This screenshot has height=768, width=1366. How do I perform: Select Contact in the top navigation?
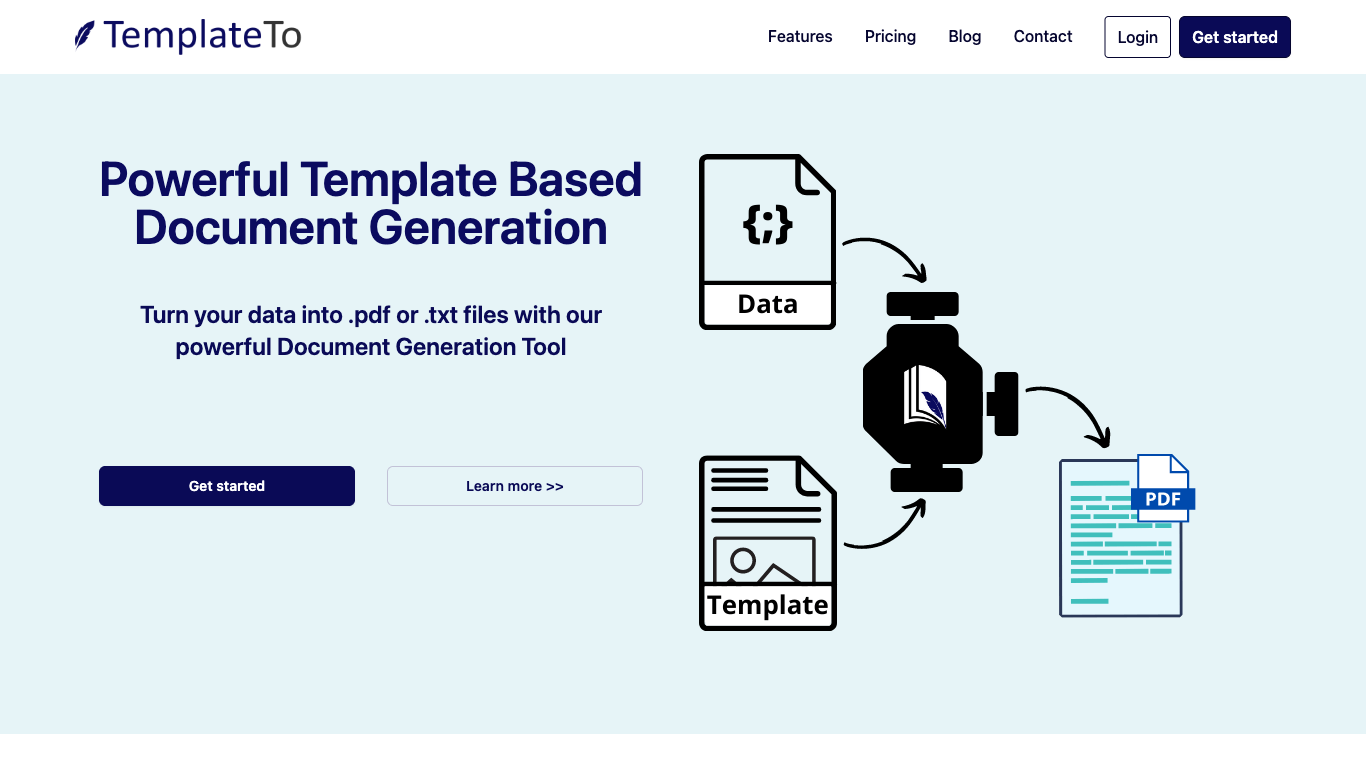1042,37
